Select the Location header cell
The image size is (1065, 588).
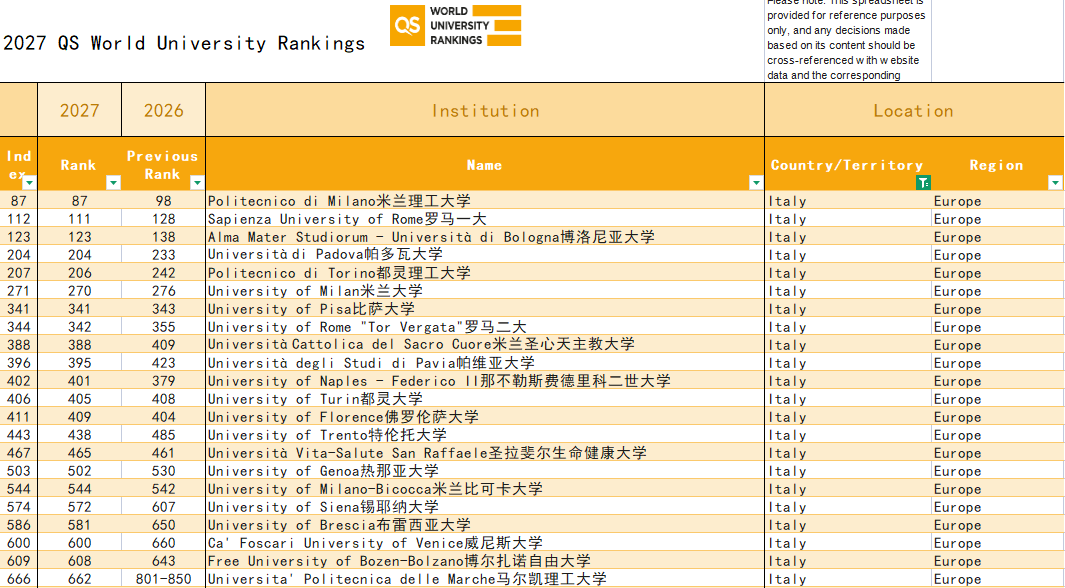tap(914, 110)
